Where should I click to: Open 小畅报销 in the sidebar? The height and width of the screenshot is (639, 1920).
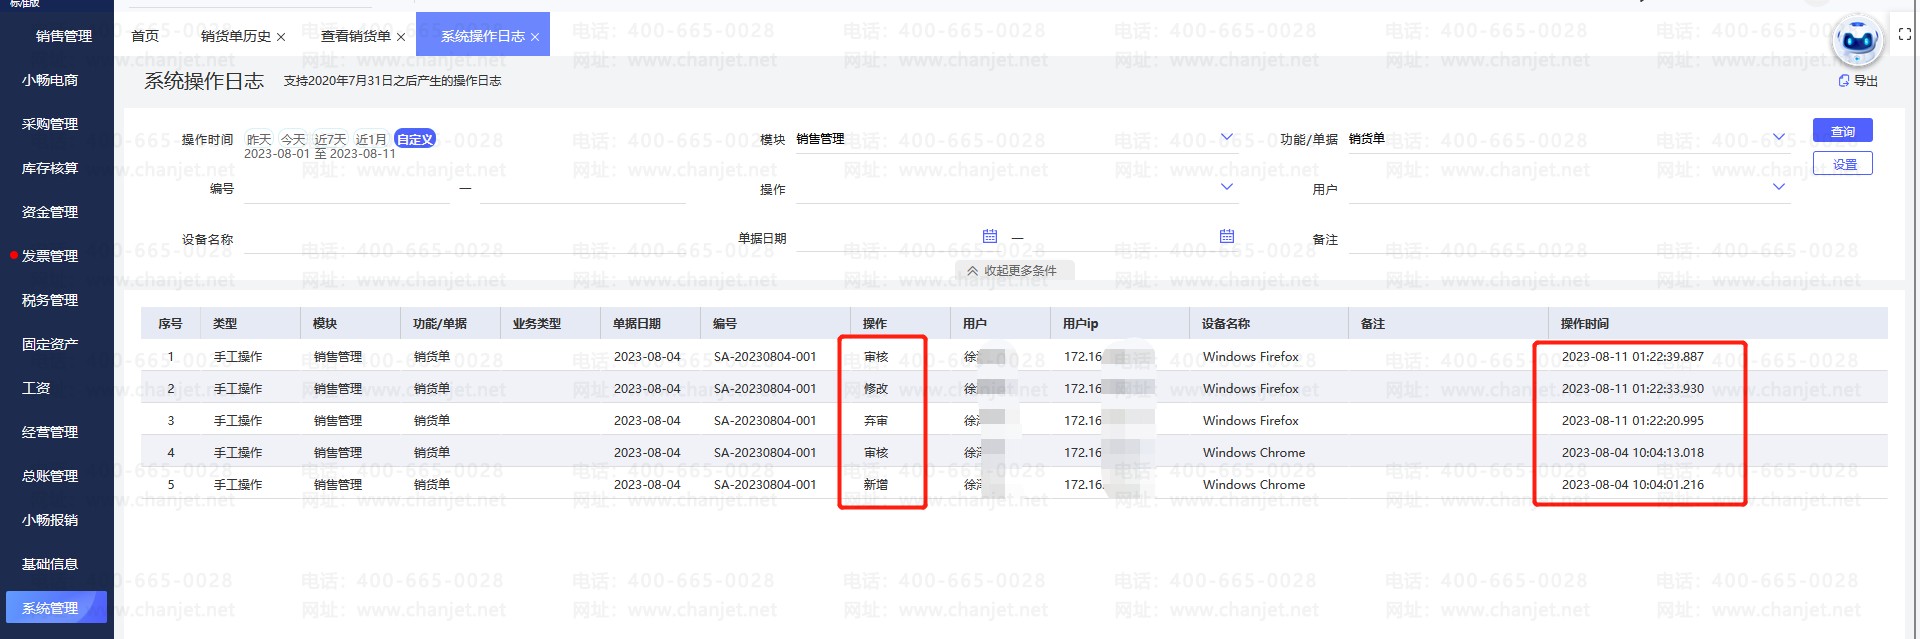[50, 520]
